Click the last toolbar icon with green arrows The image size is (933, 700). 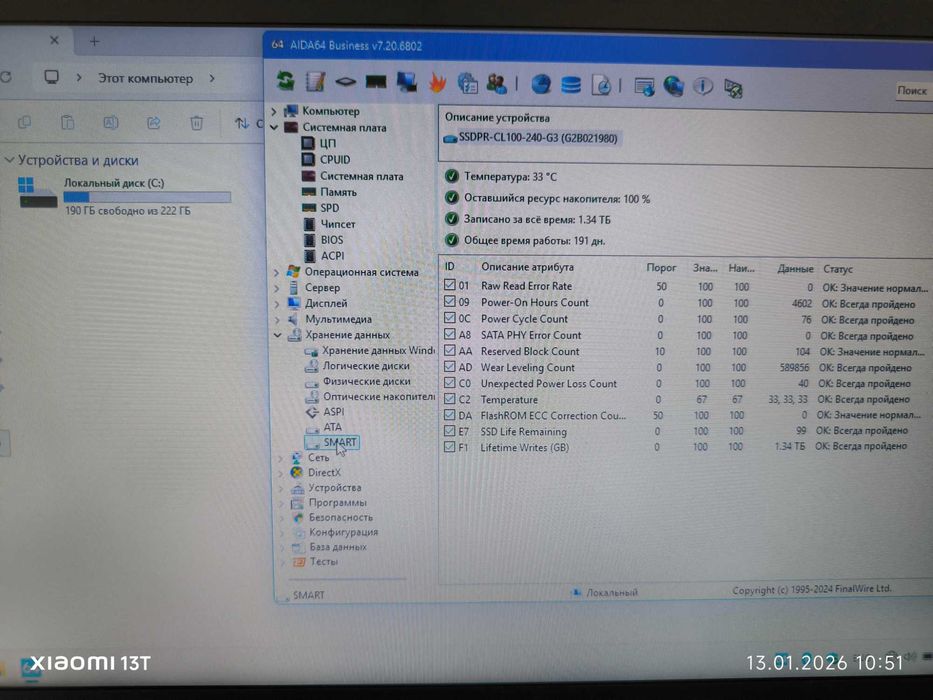point(733,89)
